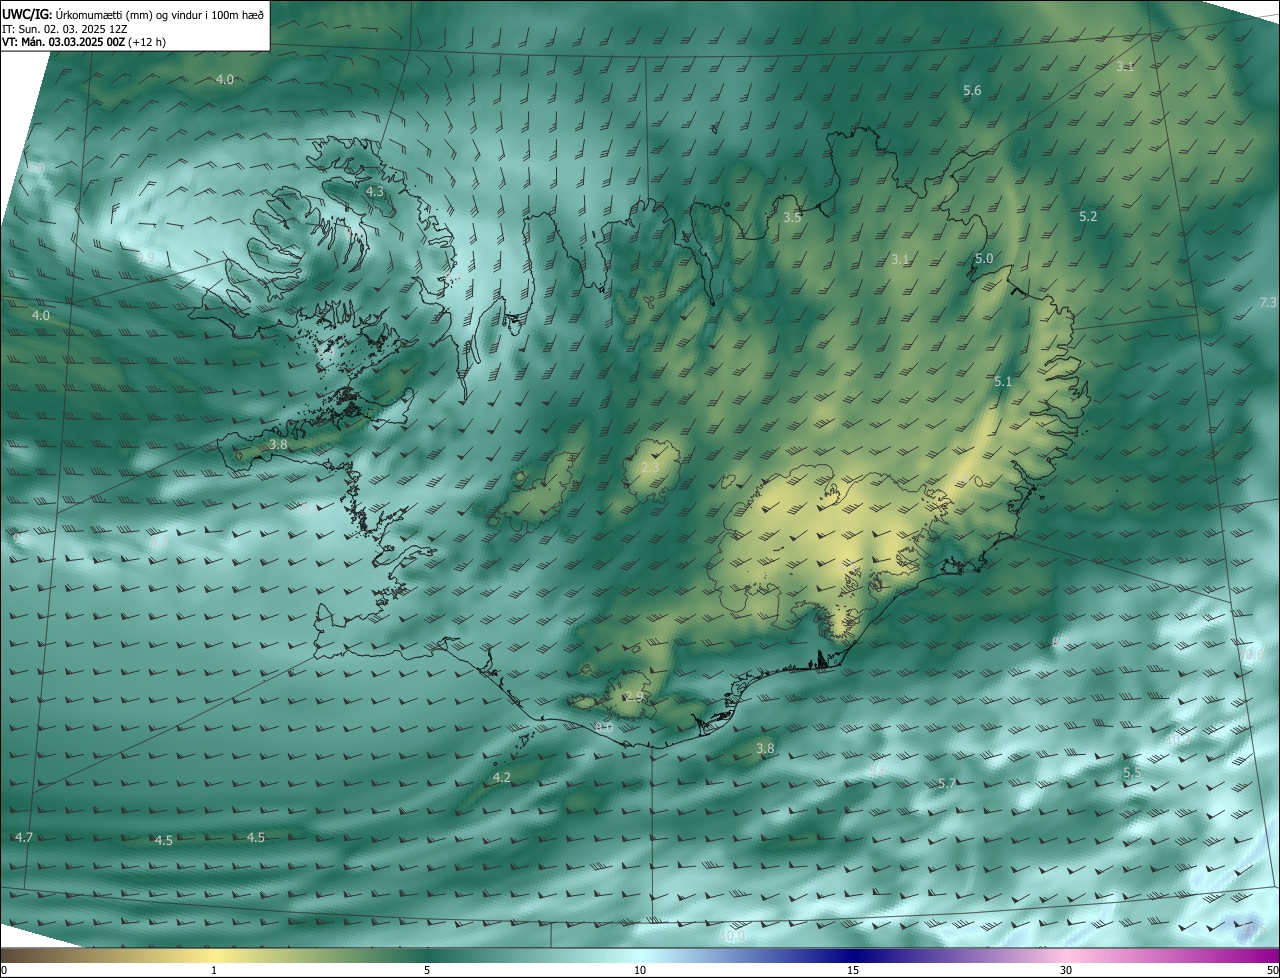The height and width of the screenshot is (978, 1280).
Task: Click the 5.2 value label on the map
Action: pos(1089,217)
